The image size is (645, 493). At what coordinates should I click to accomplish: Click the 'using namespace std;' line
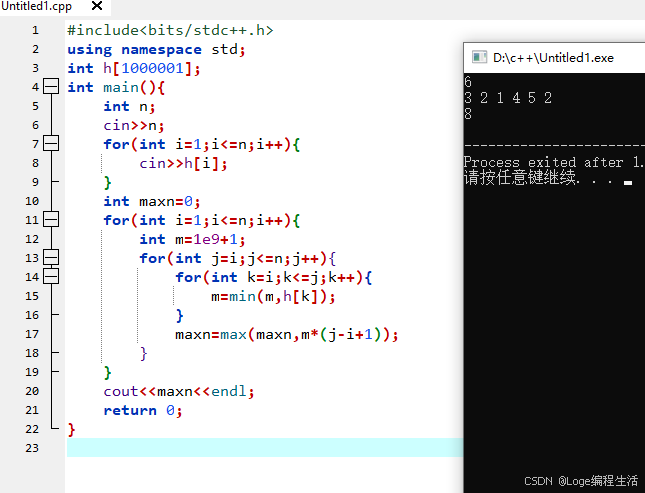(x=156, y=50)
